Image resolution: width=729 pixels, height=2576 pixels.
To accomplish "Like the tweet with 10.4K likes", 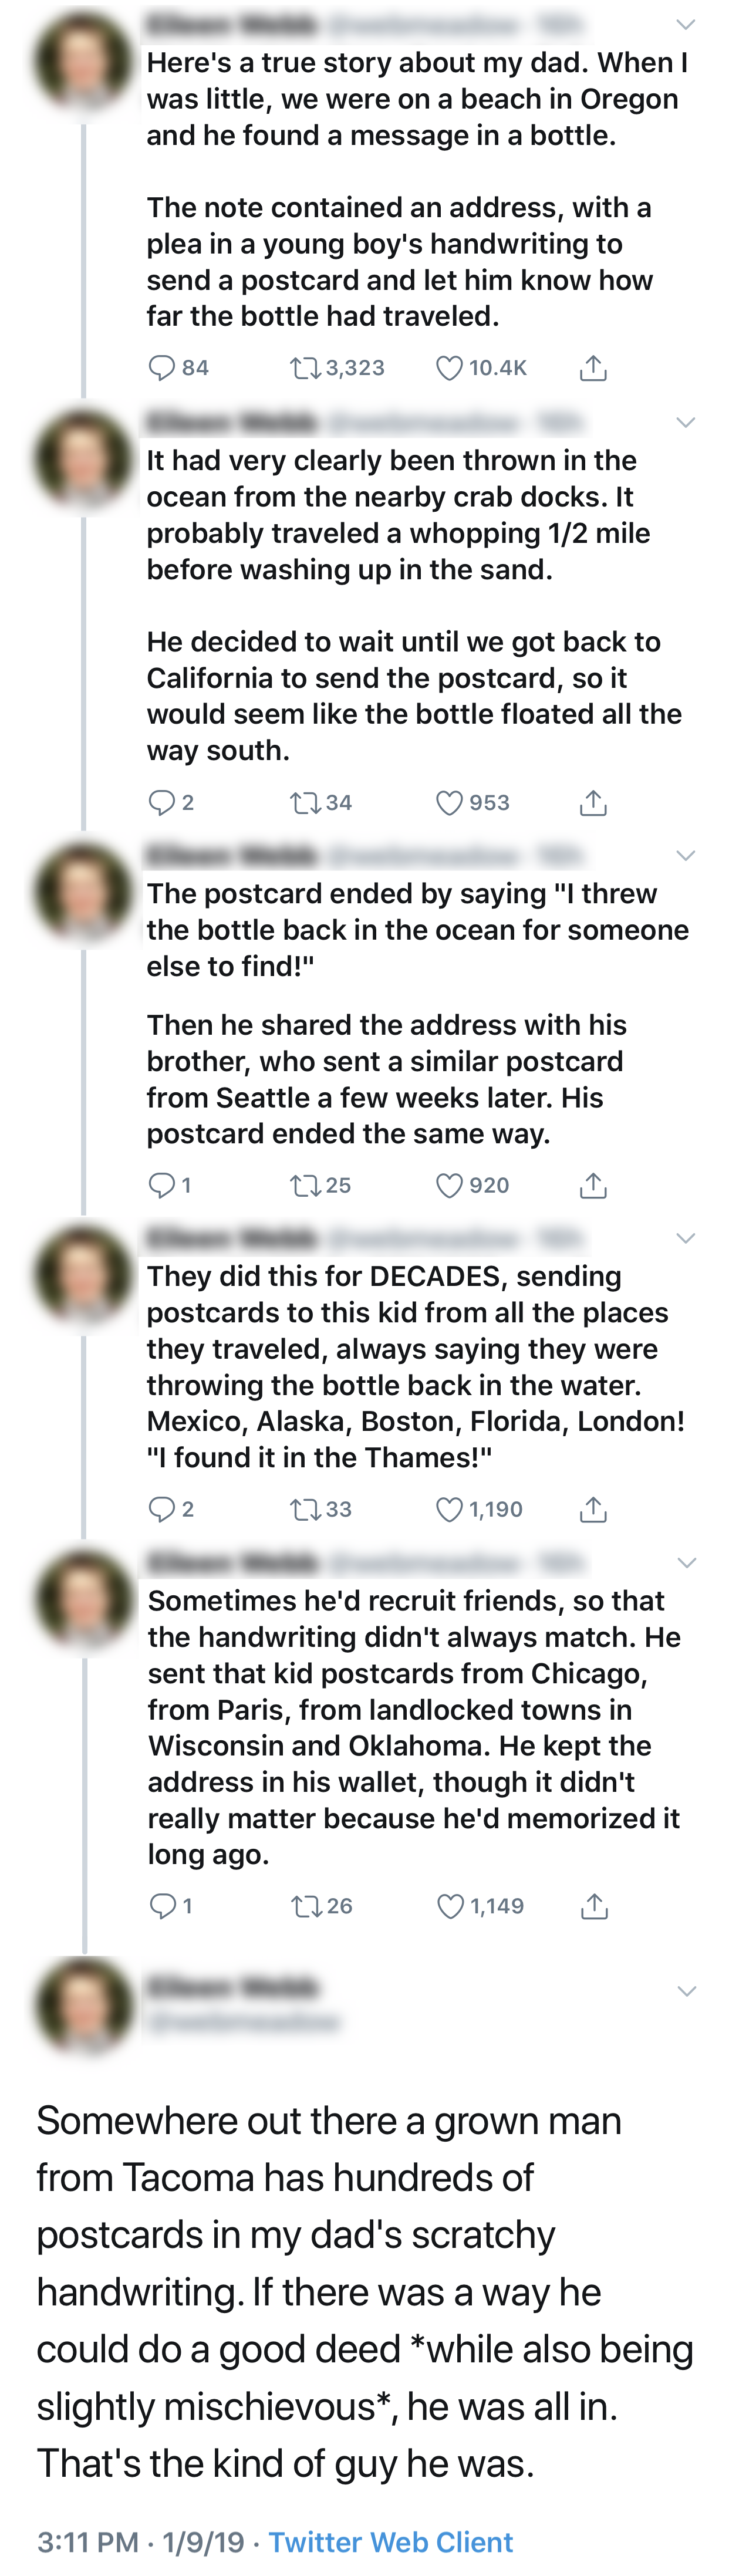I will coord(449,369).
